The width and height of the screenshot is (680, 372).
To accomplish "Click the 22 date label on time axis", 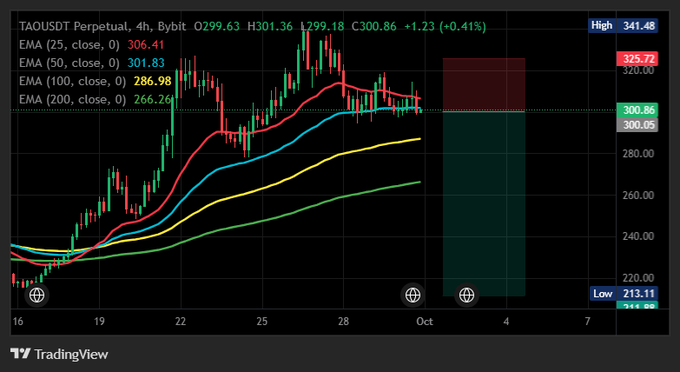I will tap(180, 321).
